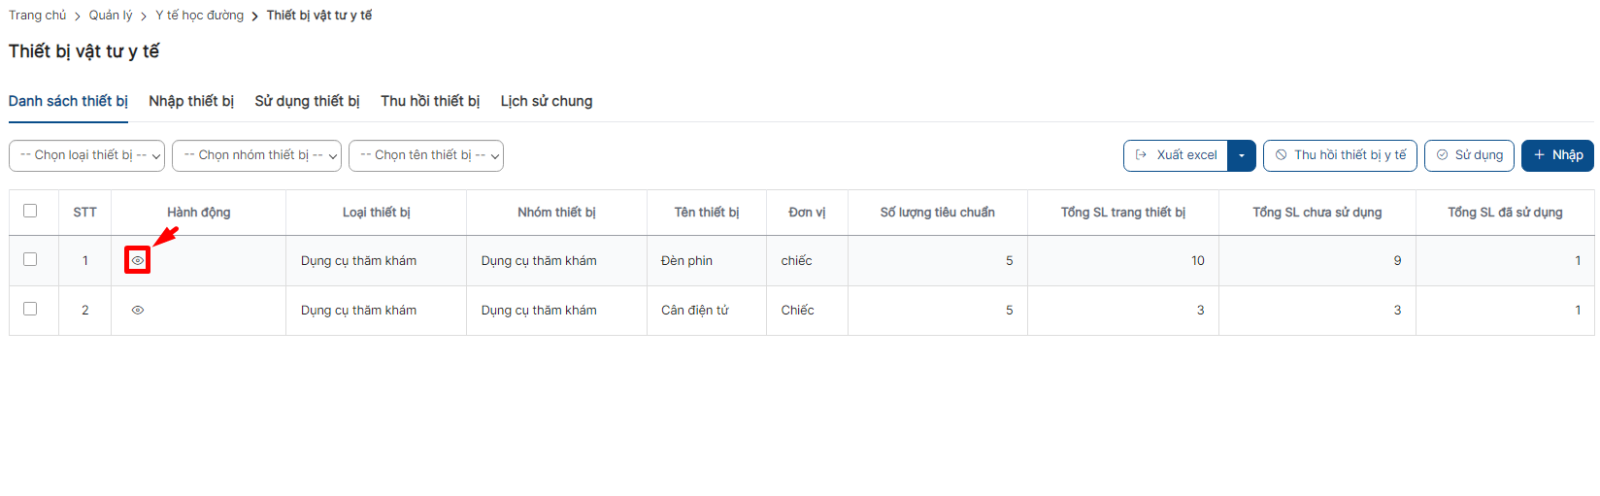View details of Cân điện tử row
Image resolution: width=1600 pixels, height=496 pixels.
click(138, 310)
